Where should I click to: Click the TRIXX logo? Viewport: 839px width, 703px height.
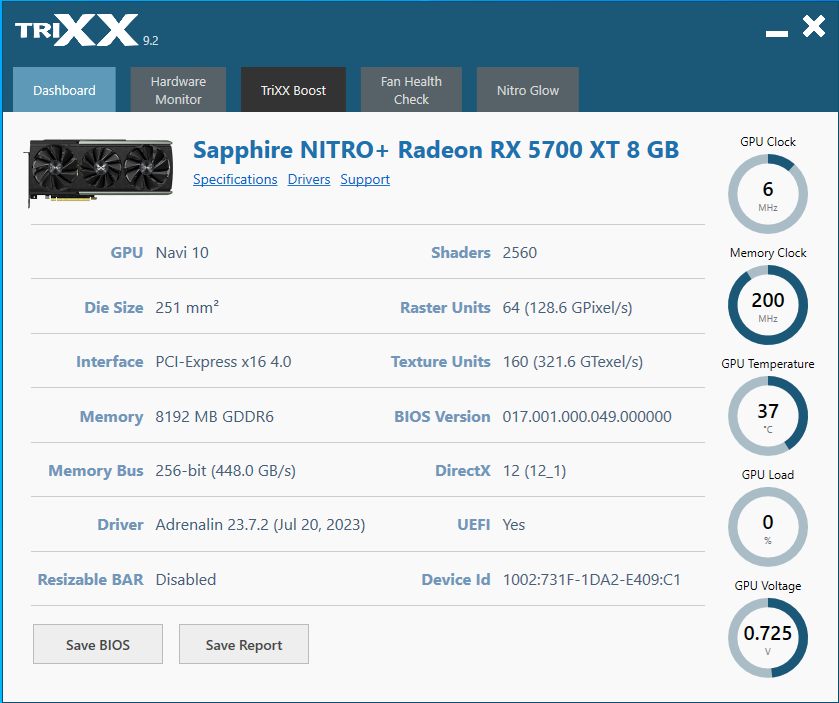tap(77, 30)
